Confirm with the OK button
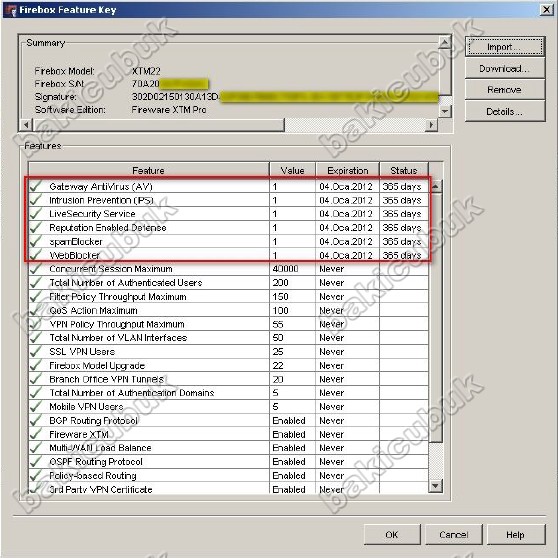Screen dimensions: 558x558 click(x=392, y=535)
